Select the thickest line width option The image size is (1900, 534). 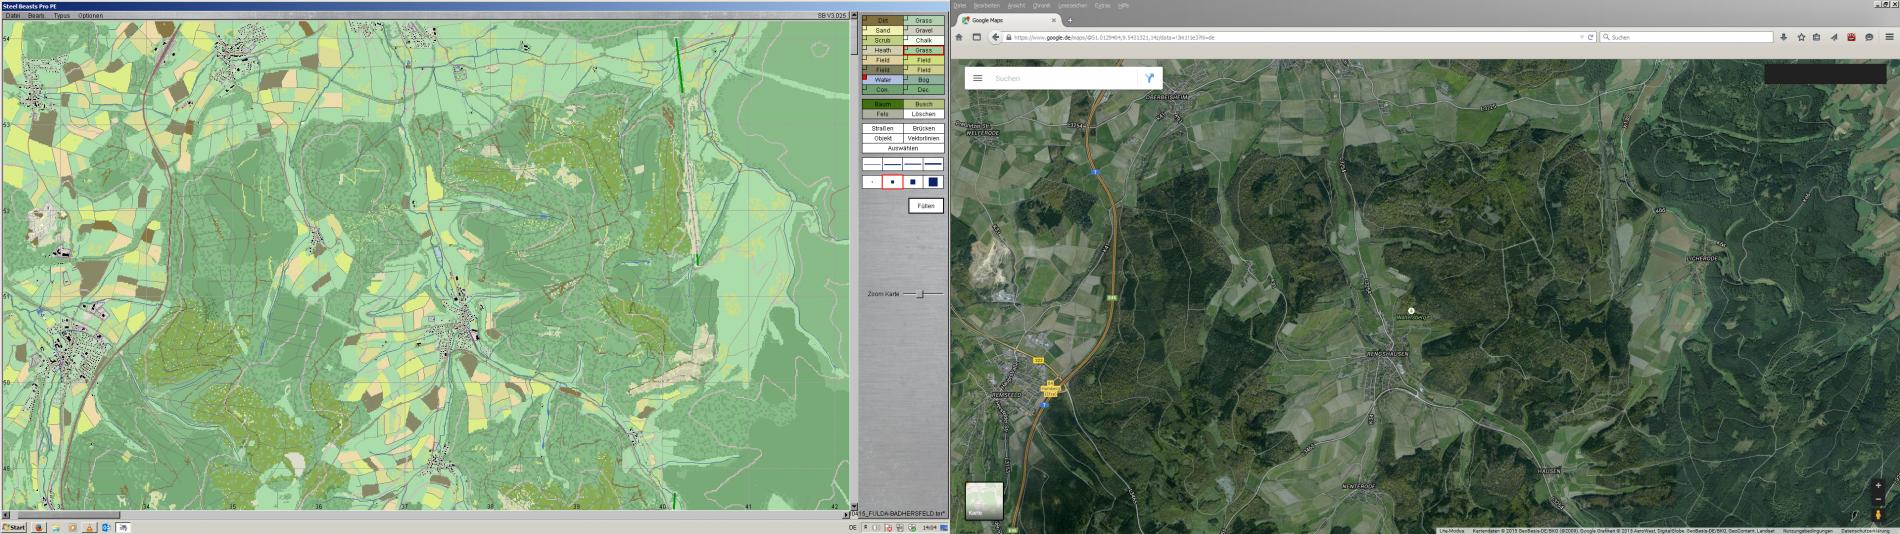tap(933, 164)
